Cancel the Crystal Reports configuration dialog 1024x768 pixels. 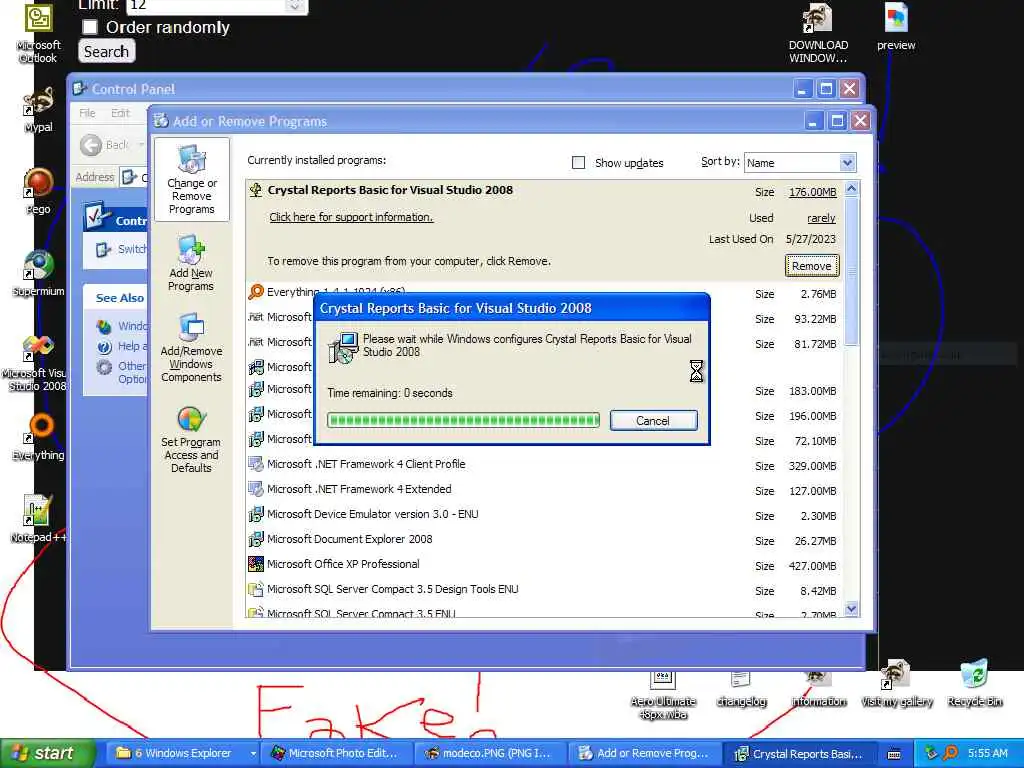click(x=654, y=421)
